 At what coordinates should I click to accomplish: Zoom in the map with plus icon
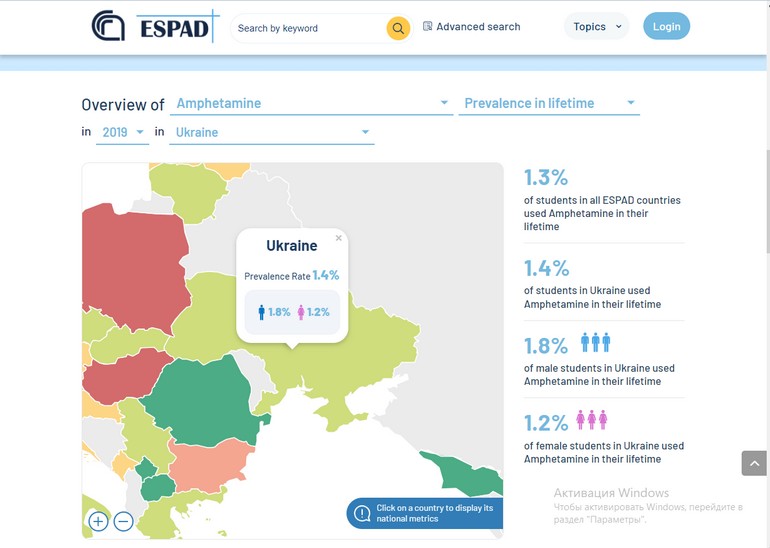coord(98,521)
